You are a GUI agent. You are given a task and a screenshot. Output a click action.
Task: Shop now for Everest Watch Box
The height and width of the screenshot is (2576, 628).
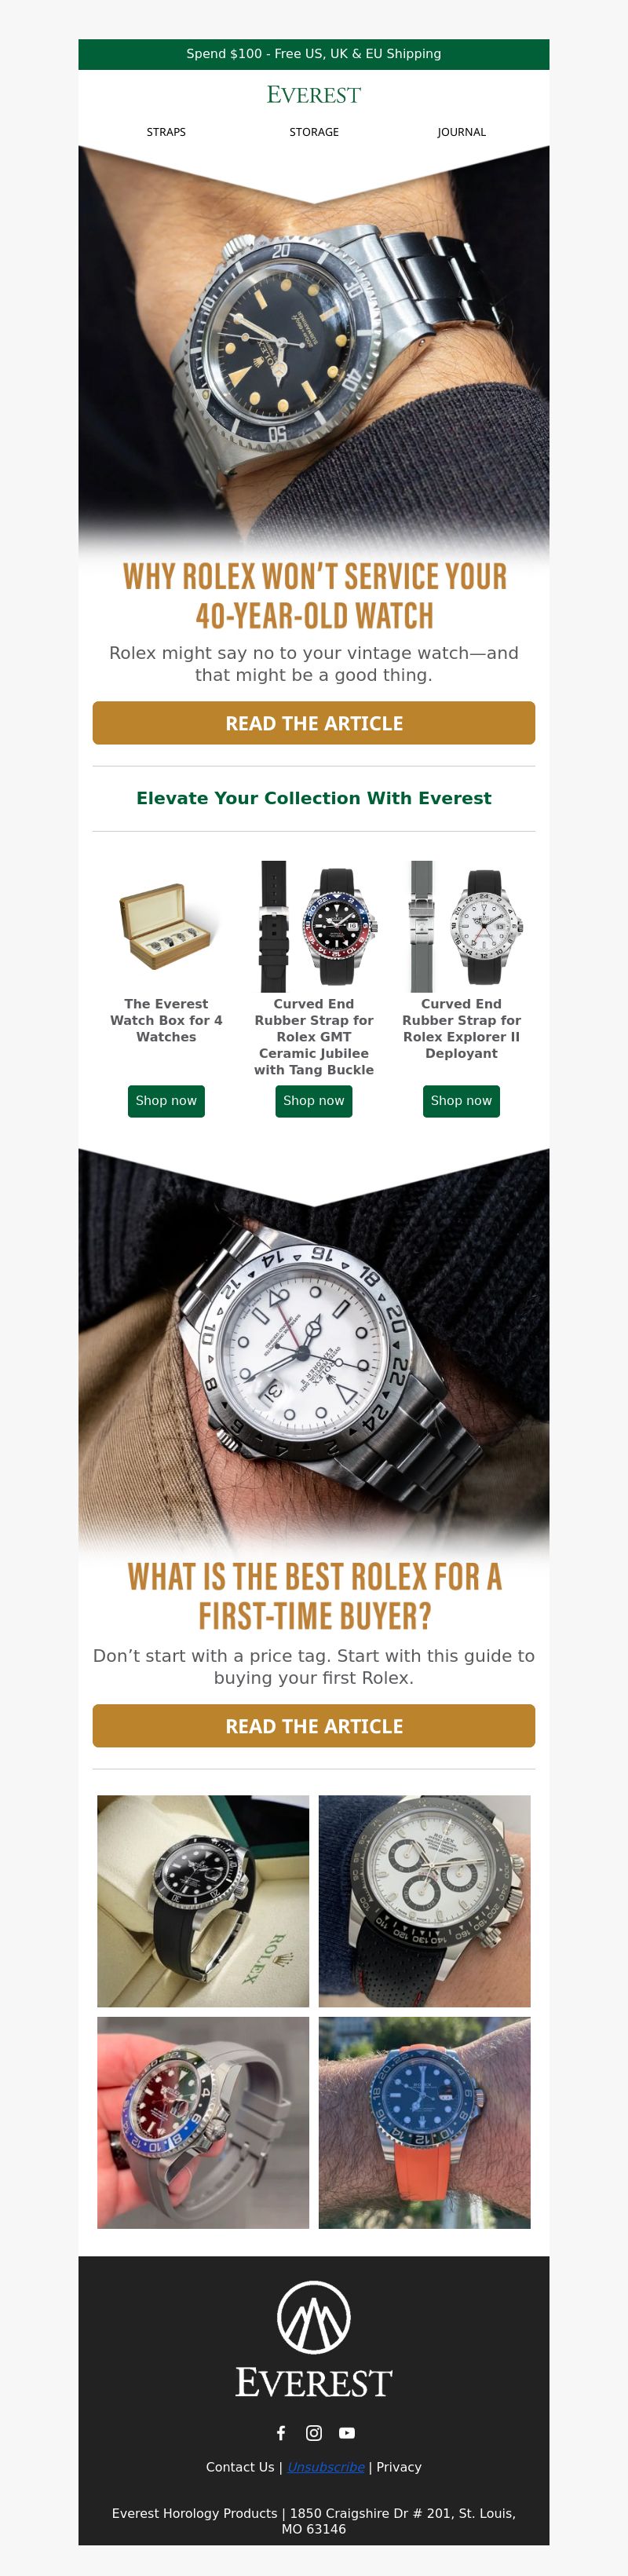coord(166,1101)
